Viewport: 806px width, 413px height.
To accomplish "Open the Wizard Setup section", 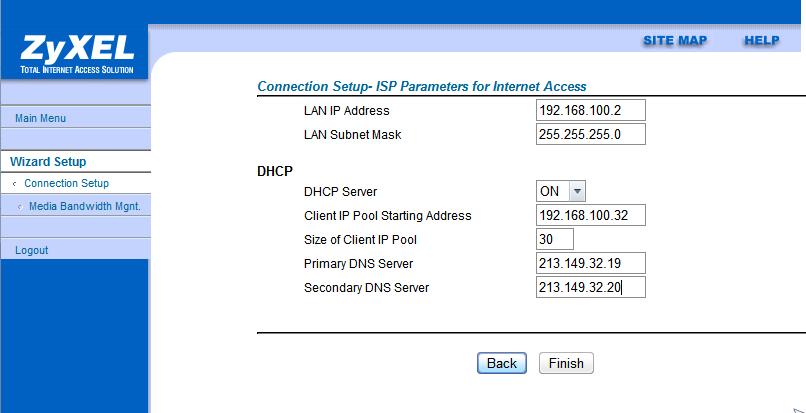I will tap(48, 161).
